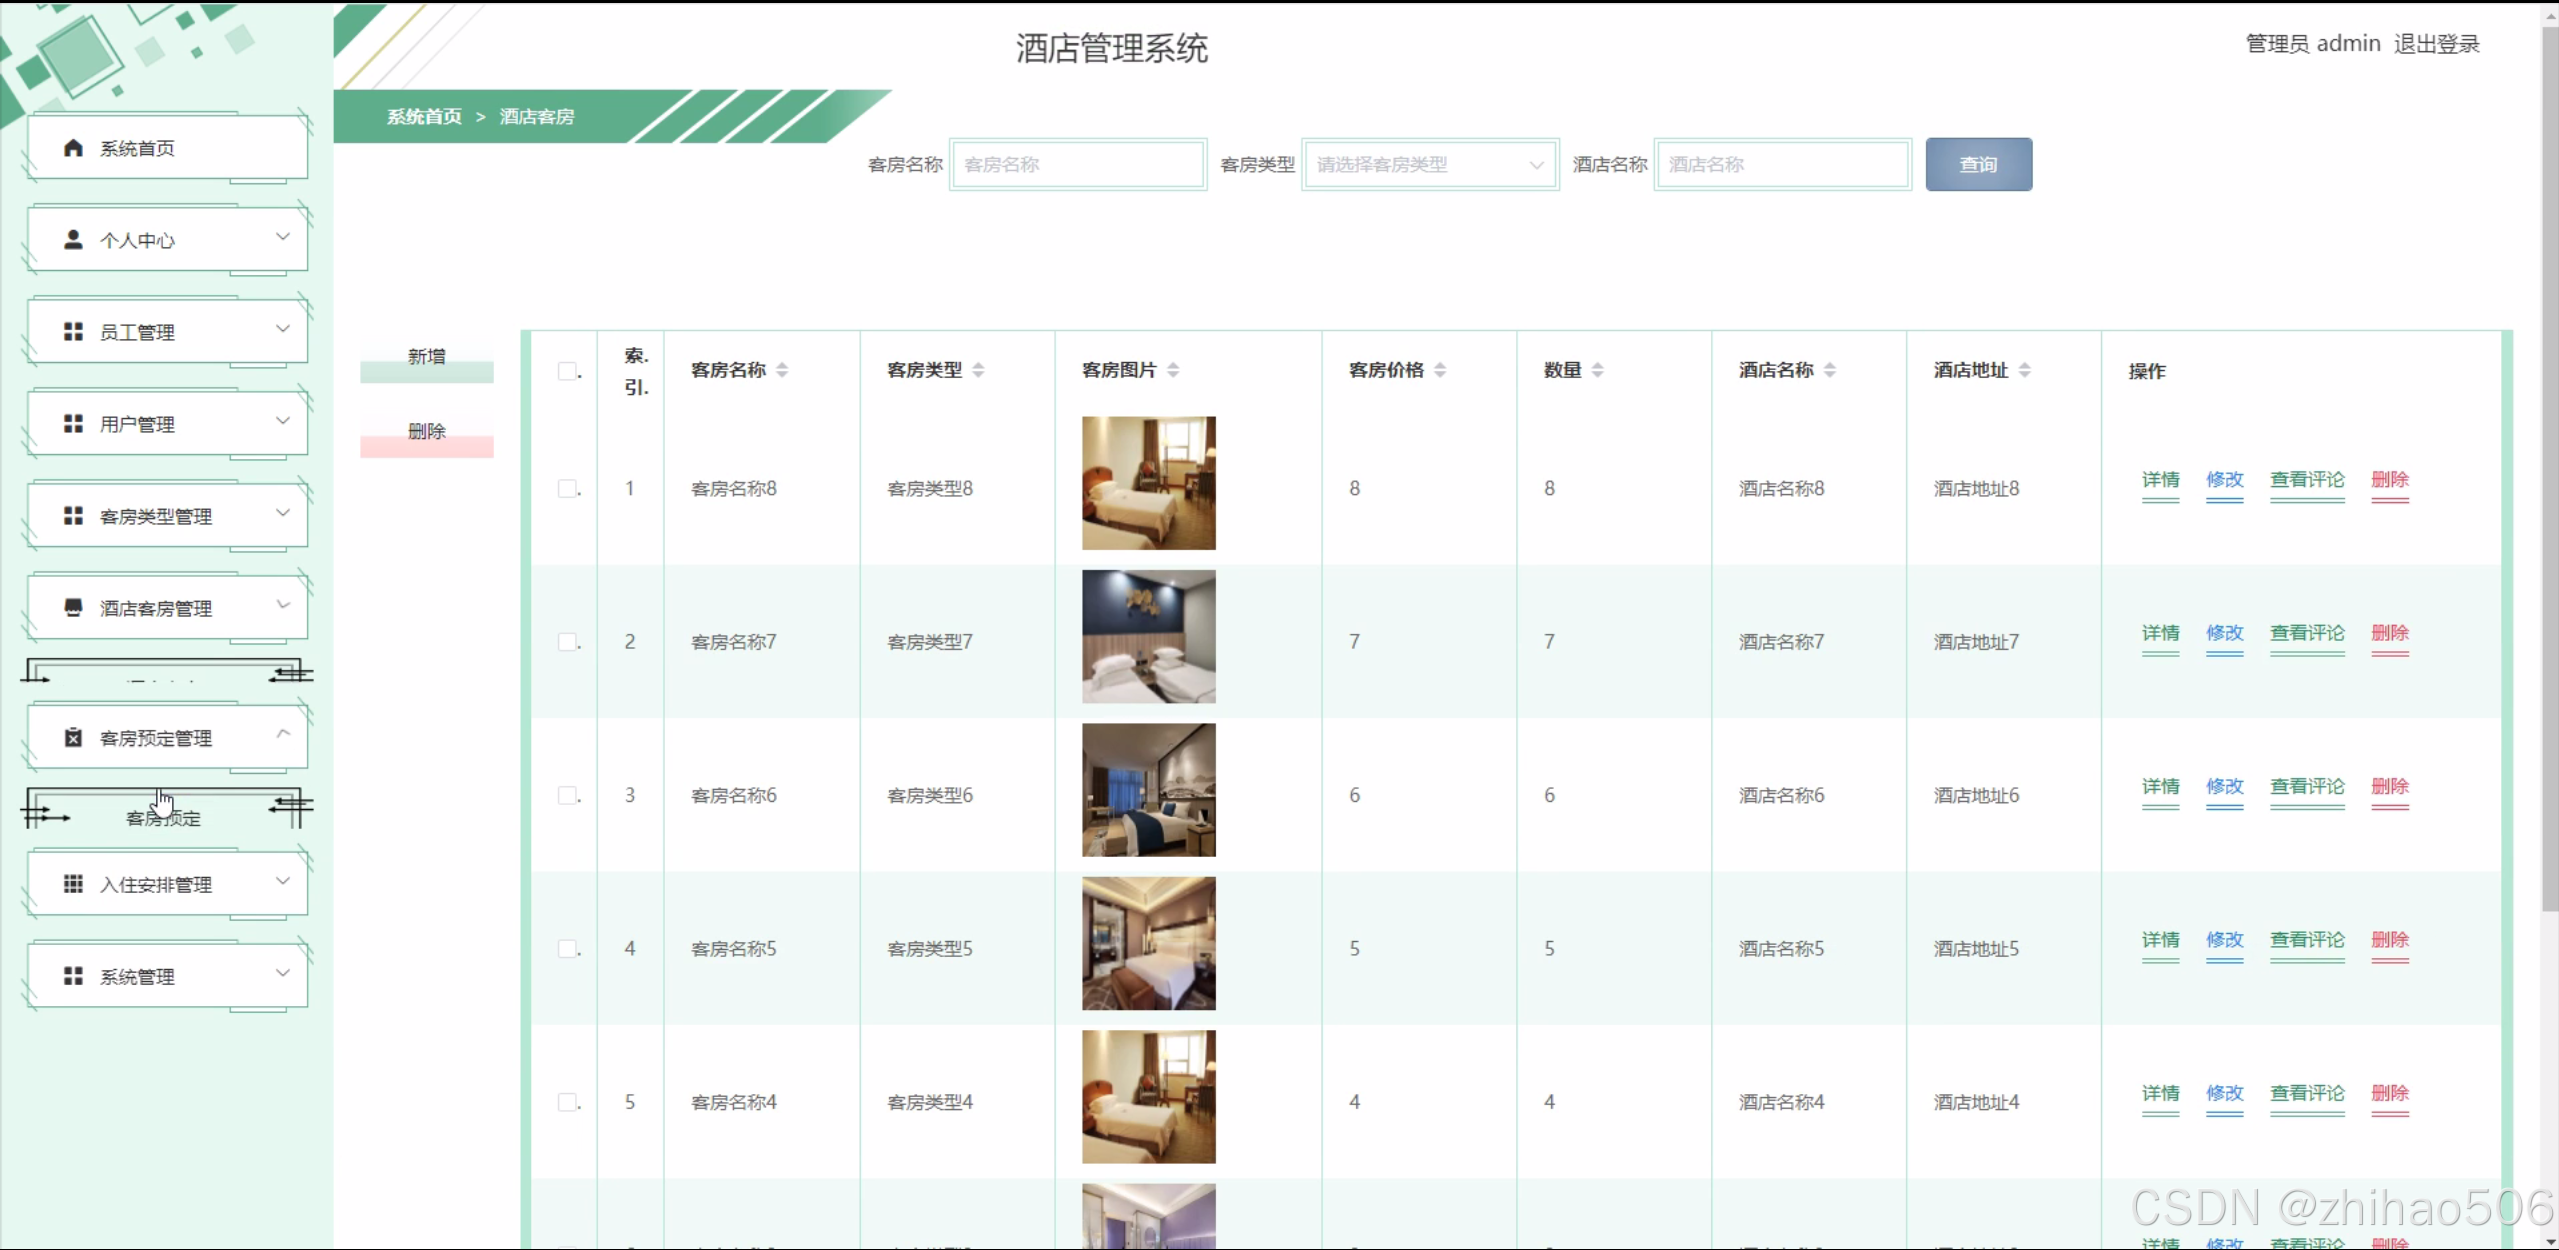2559x1250 pixels.
Task: Click 查看评论 link for 客房名称7
Action: coord(2307,633)
